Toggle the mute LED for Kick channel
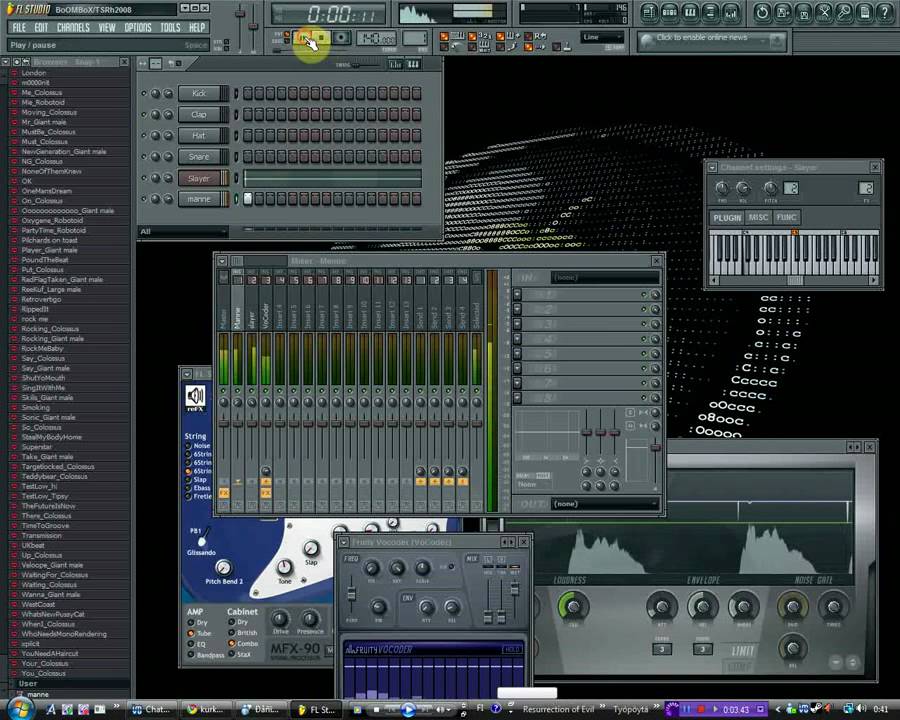The height and width of the screenshot is (720, 900). [x=143, y=93]
